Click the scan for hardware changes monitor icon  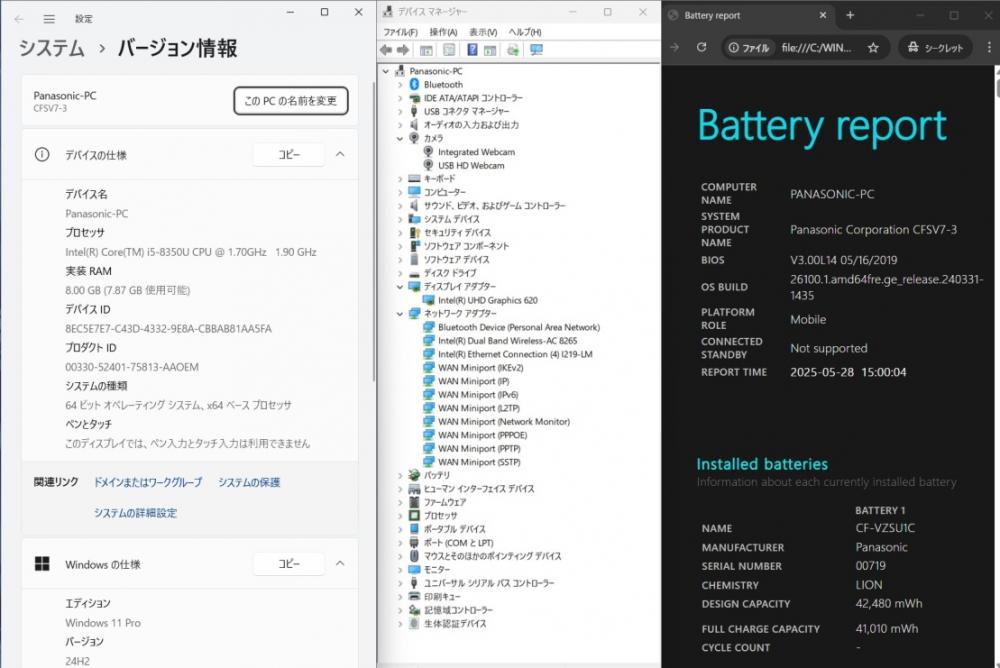[536, 50]
